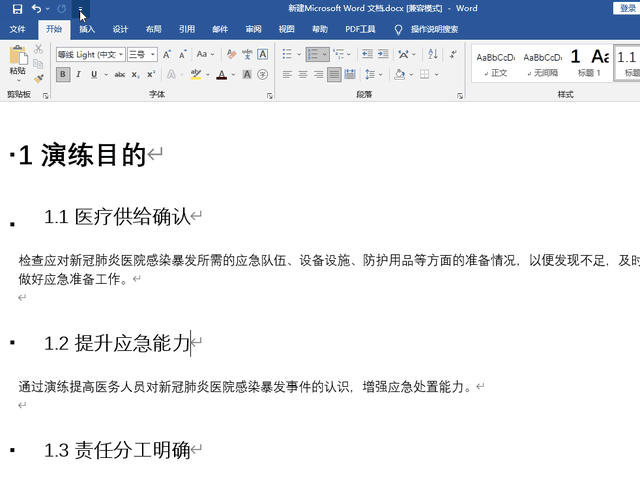The image size is (640, 484).
Task: Open the Font dialog launcher
Action: tap(270, 95)
